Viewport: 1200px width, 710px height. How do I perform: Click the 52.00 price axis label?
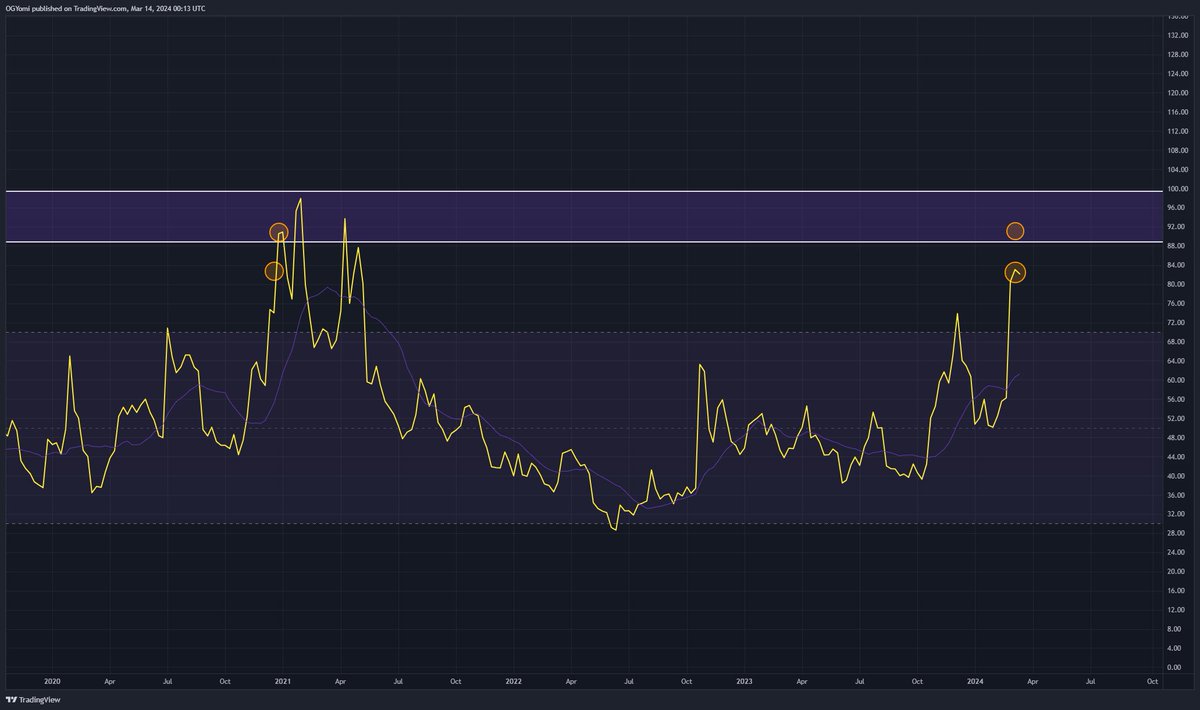[x=1178, y=418]
